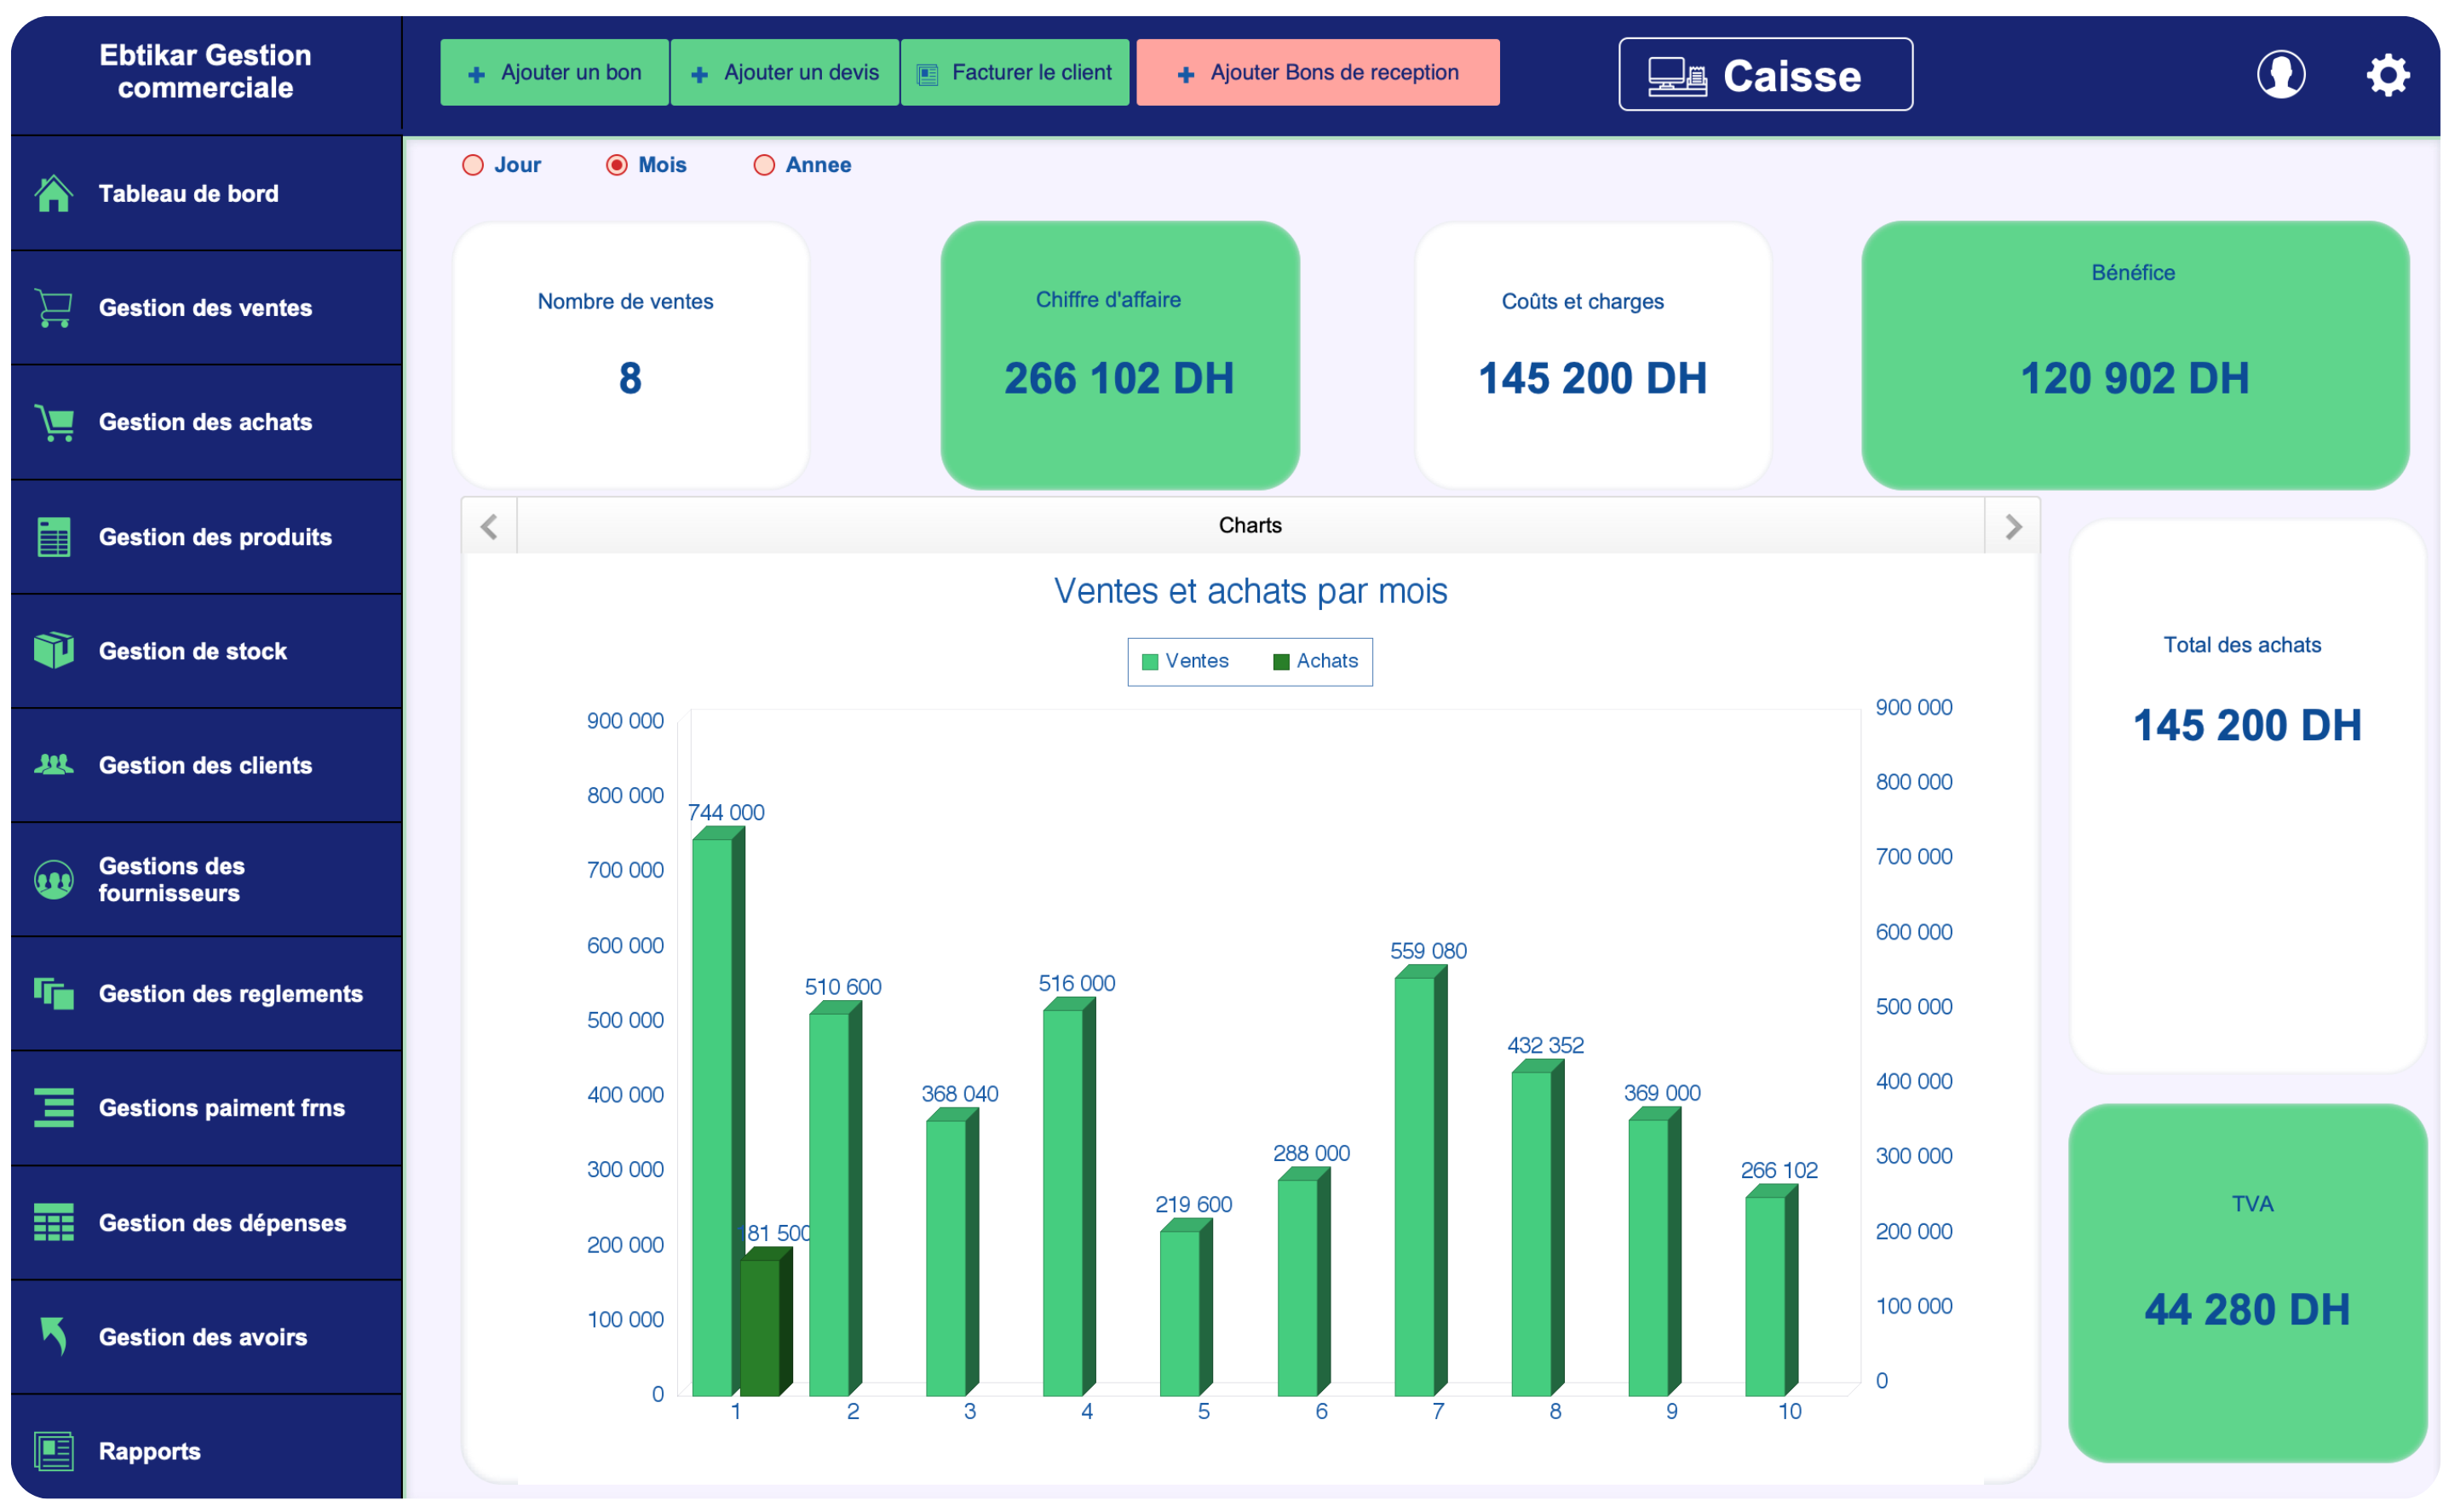
Task: Click the month 4 bar labeled 516 000
Action: 1069,1197
